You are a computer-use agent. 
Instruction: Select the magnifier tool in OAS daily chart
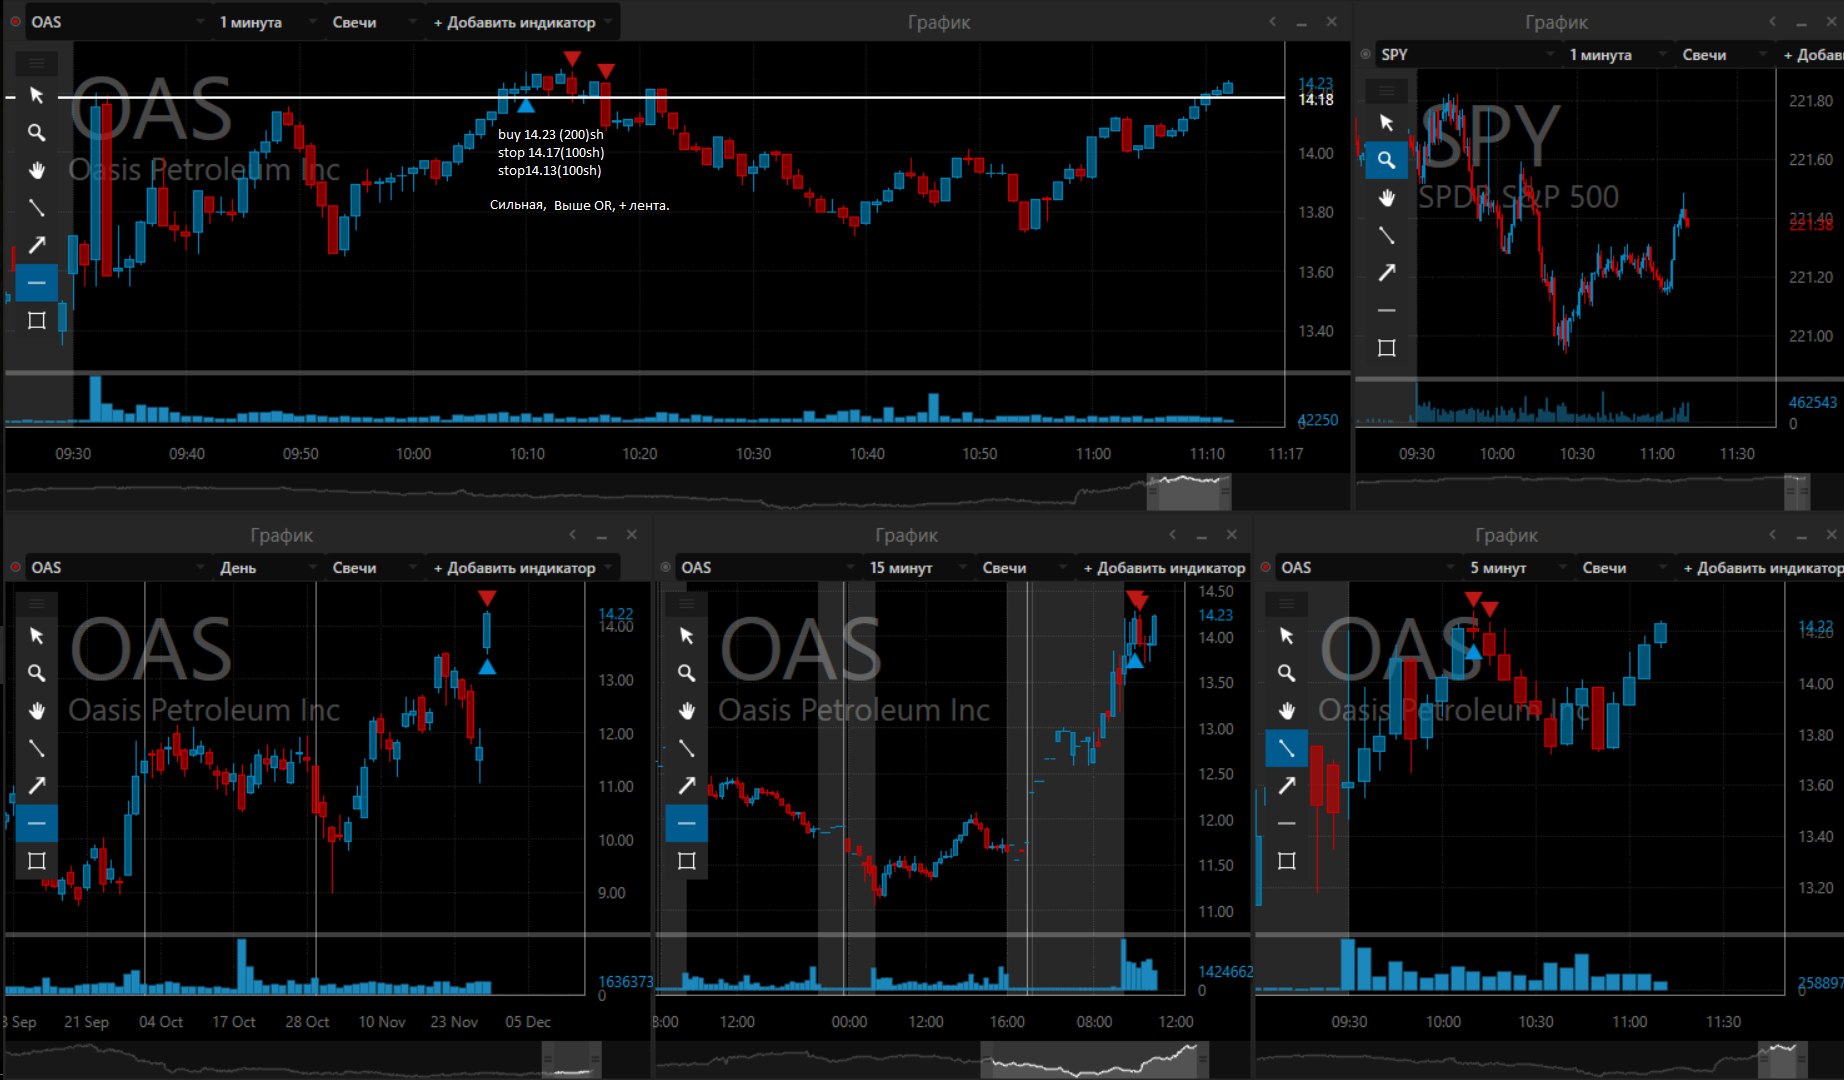(37, 673)
